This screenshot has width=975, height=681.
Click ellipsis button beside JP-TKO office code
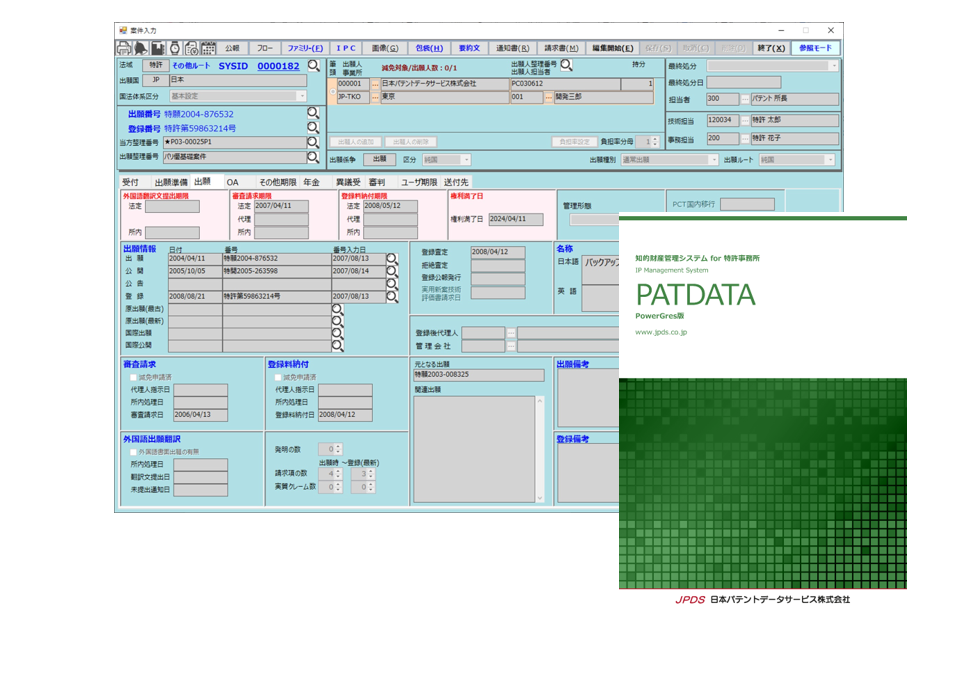coord(375,97)
